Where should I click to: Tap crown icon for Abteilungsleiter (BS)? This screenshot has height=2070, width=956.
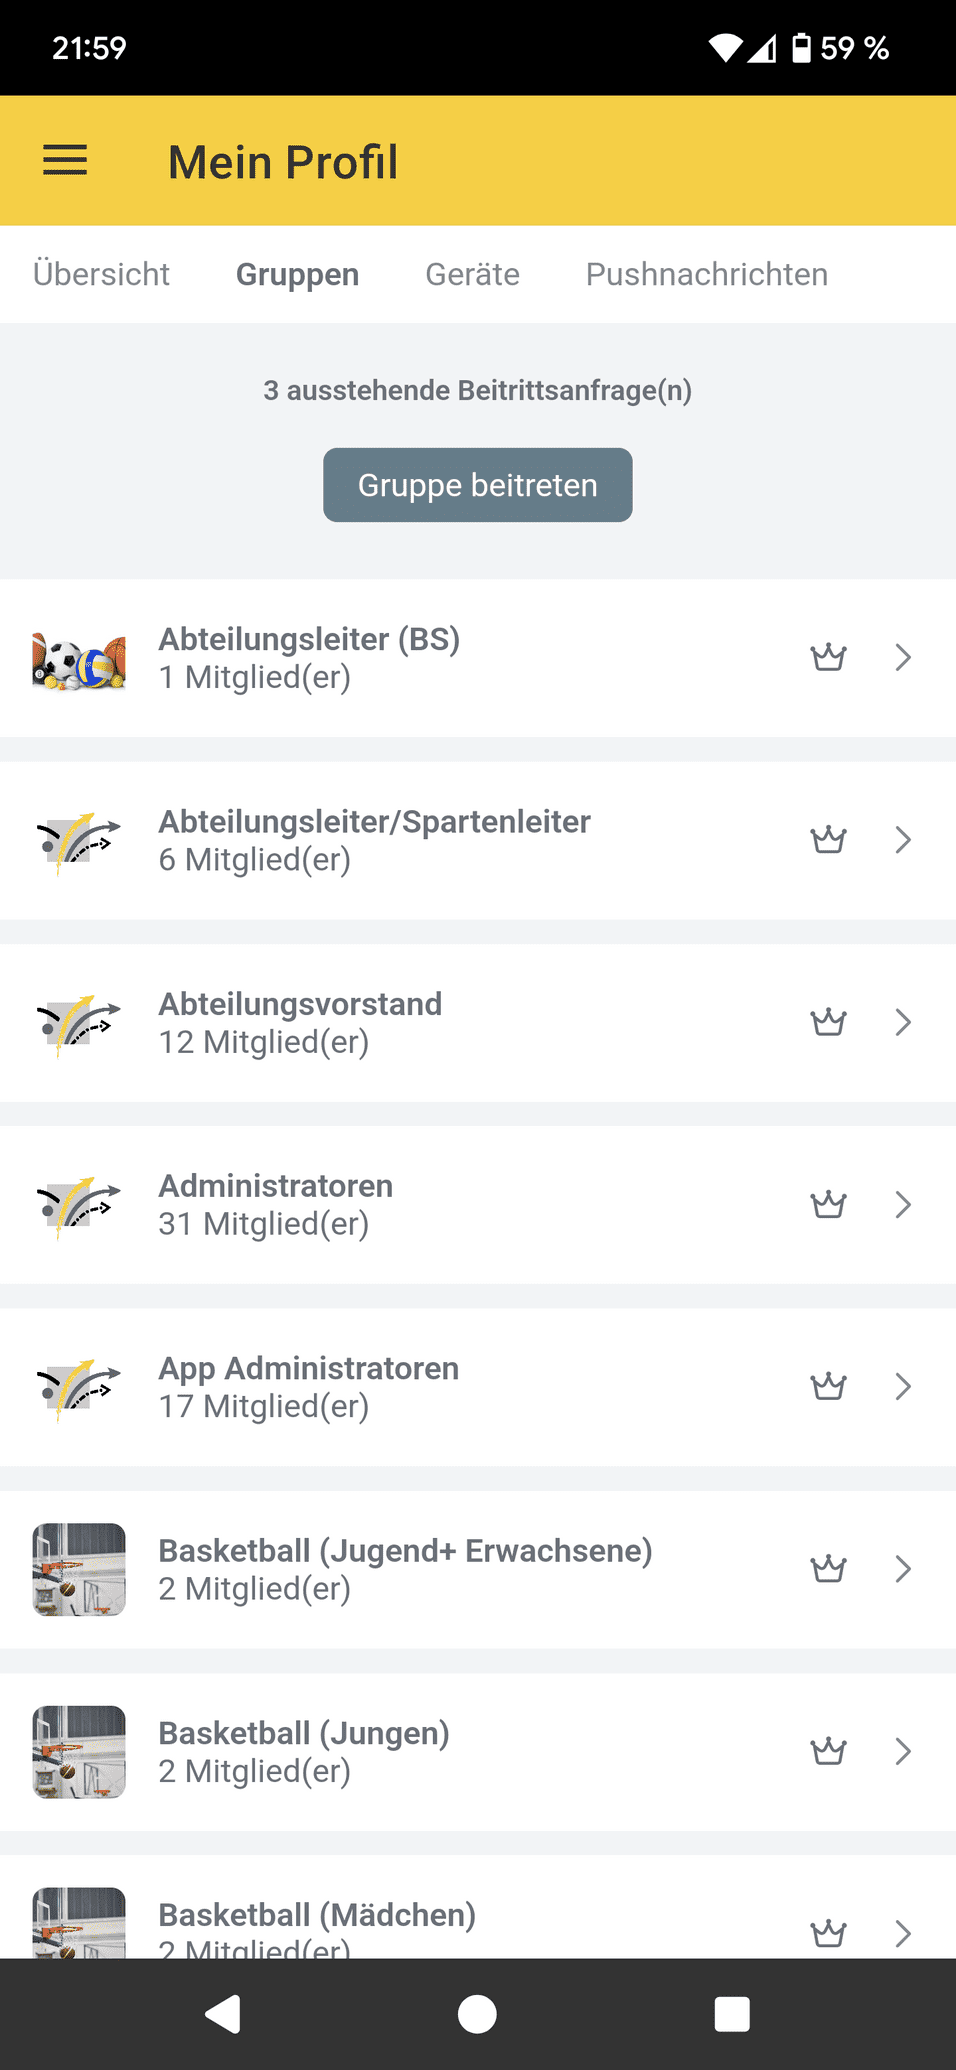click(x=828, y=657)
